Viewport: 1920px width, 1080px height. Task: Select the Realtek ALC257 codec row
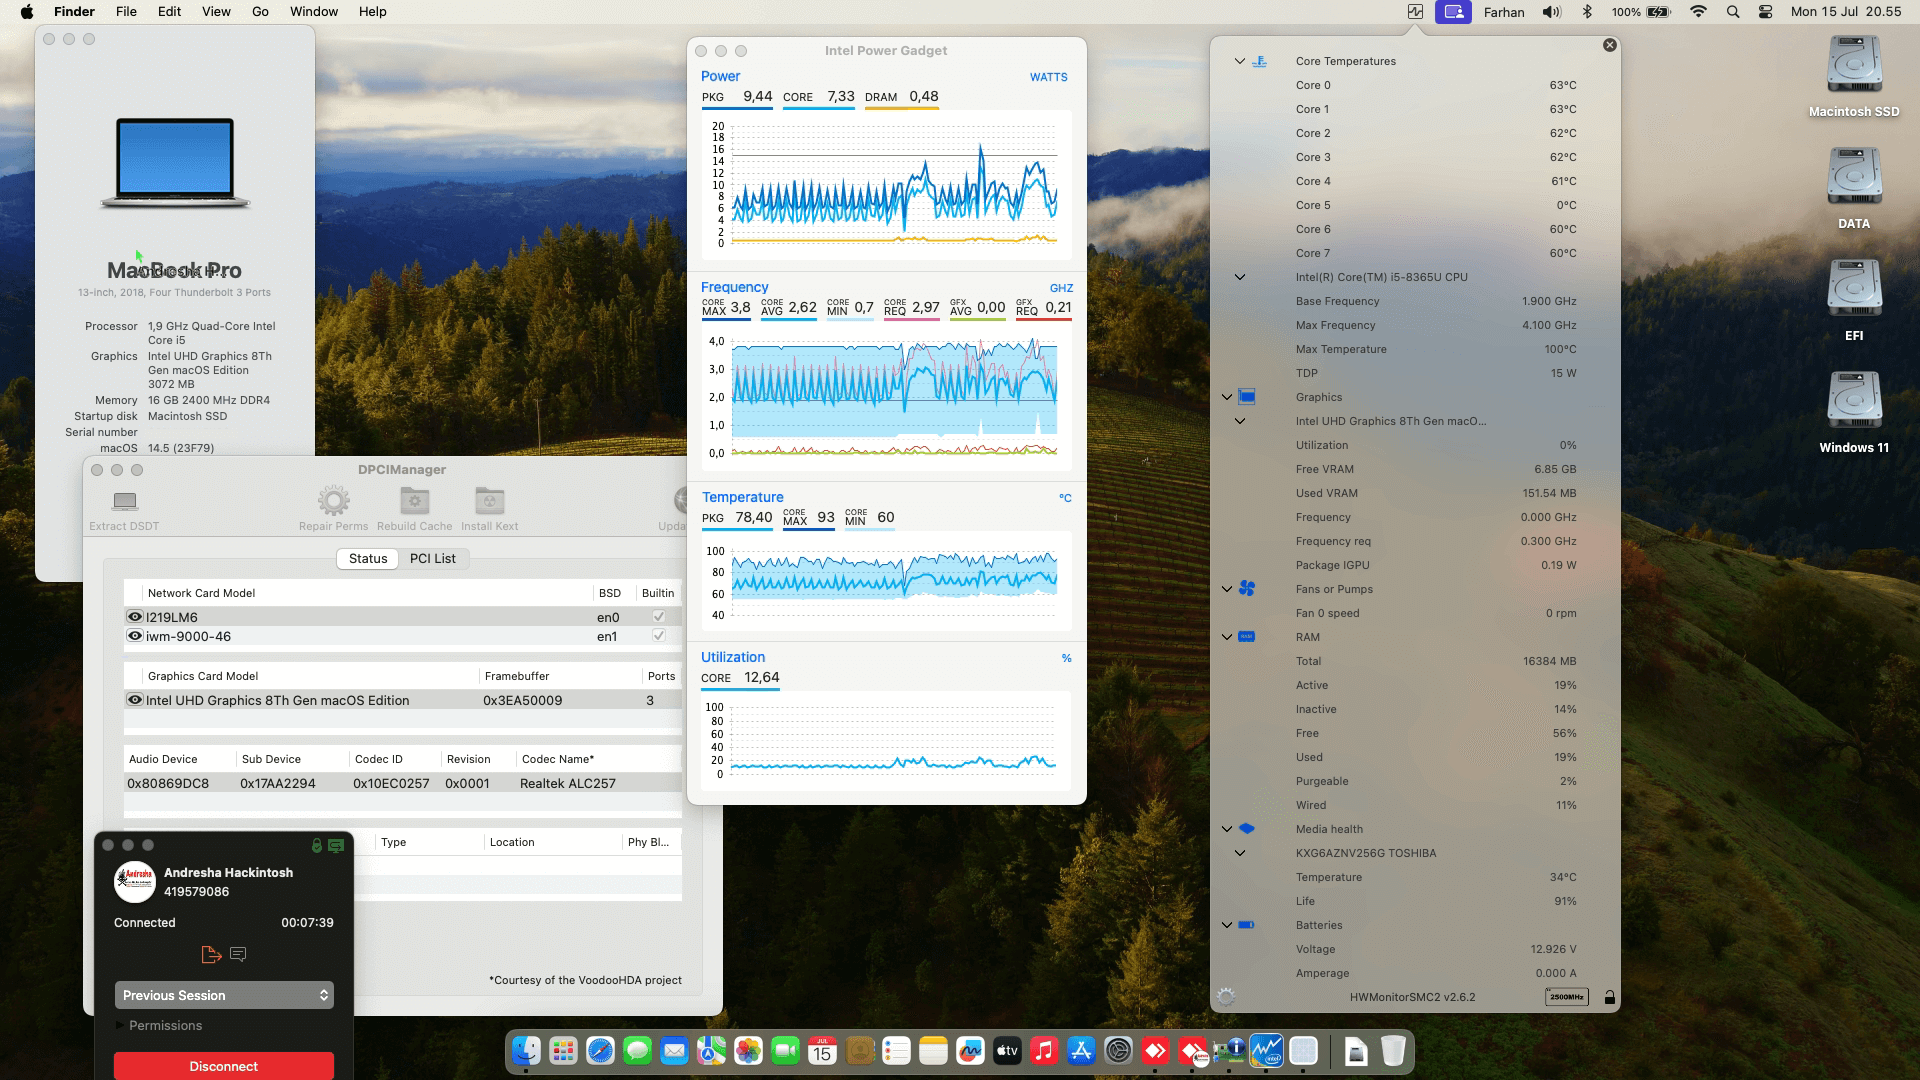point(403,783)
